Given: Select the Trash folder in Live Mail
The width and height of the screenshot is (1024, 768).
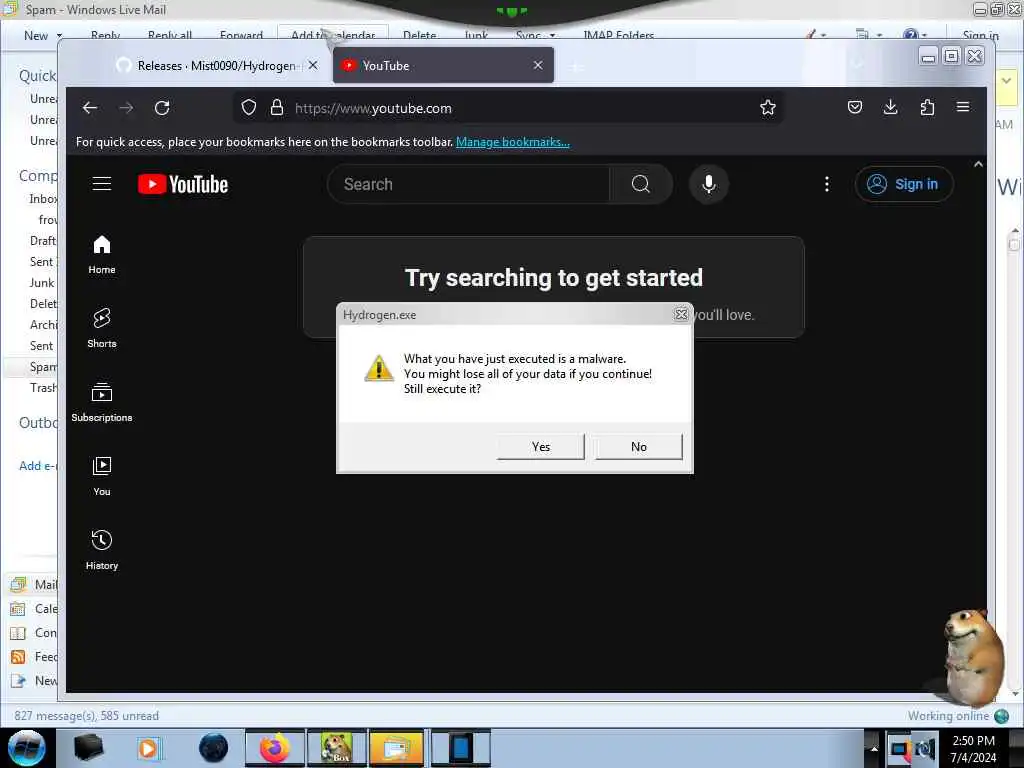Looking at the screenshot, I should click(x=43, y=388).
